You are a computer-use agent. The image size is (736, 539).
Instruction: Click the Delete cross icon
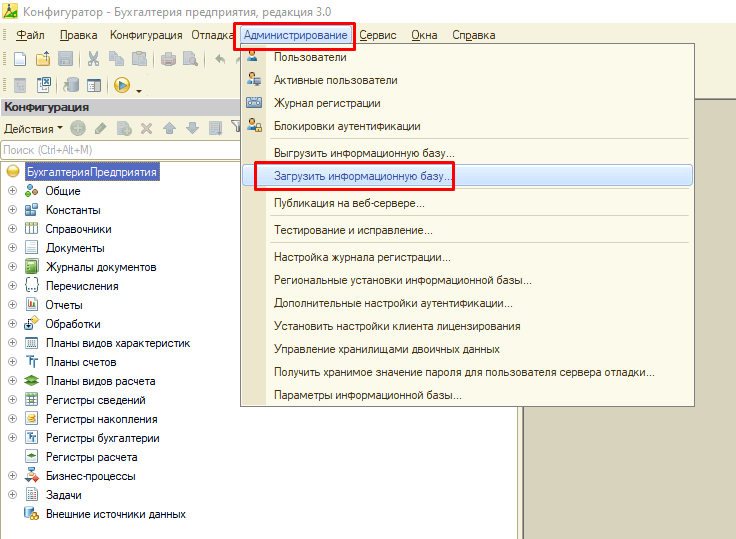pyautogui.click(x=146, y=128)
